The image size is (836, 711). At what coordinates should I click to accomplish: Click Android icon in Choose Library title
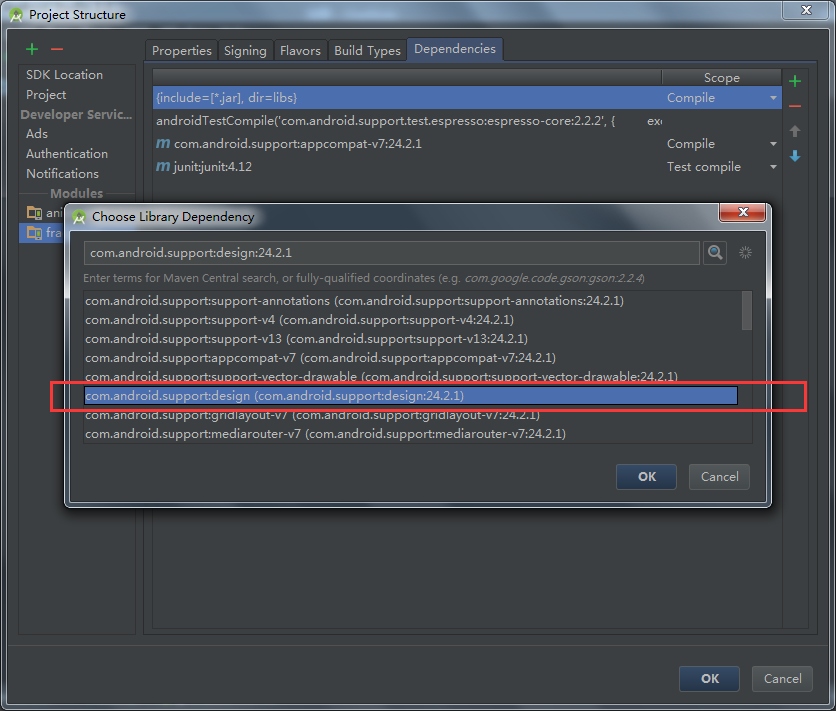click(x=79, y=217)
